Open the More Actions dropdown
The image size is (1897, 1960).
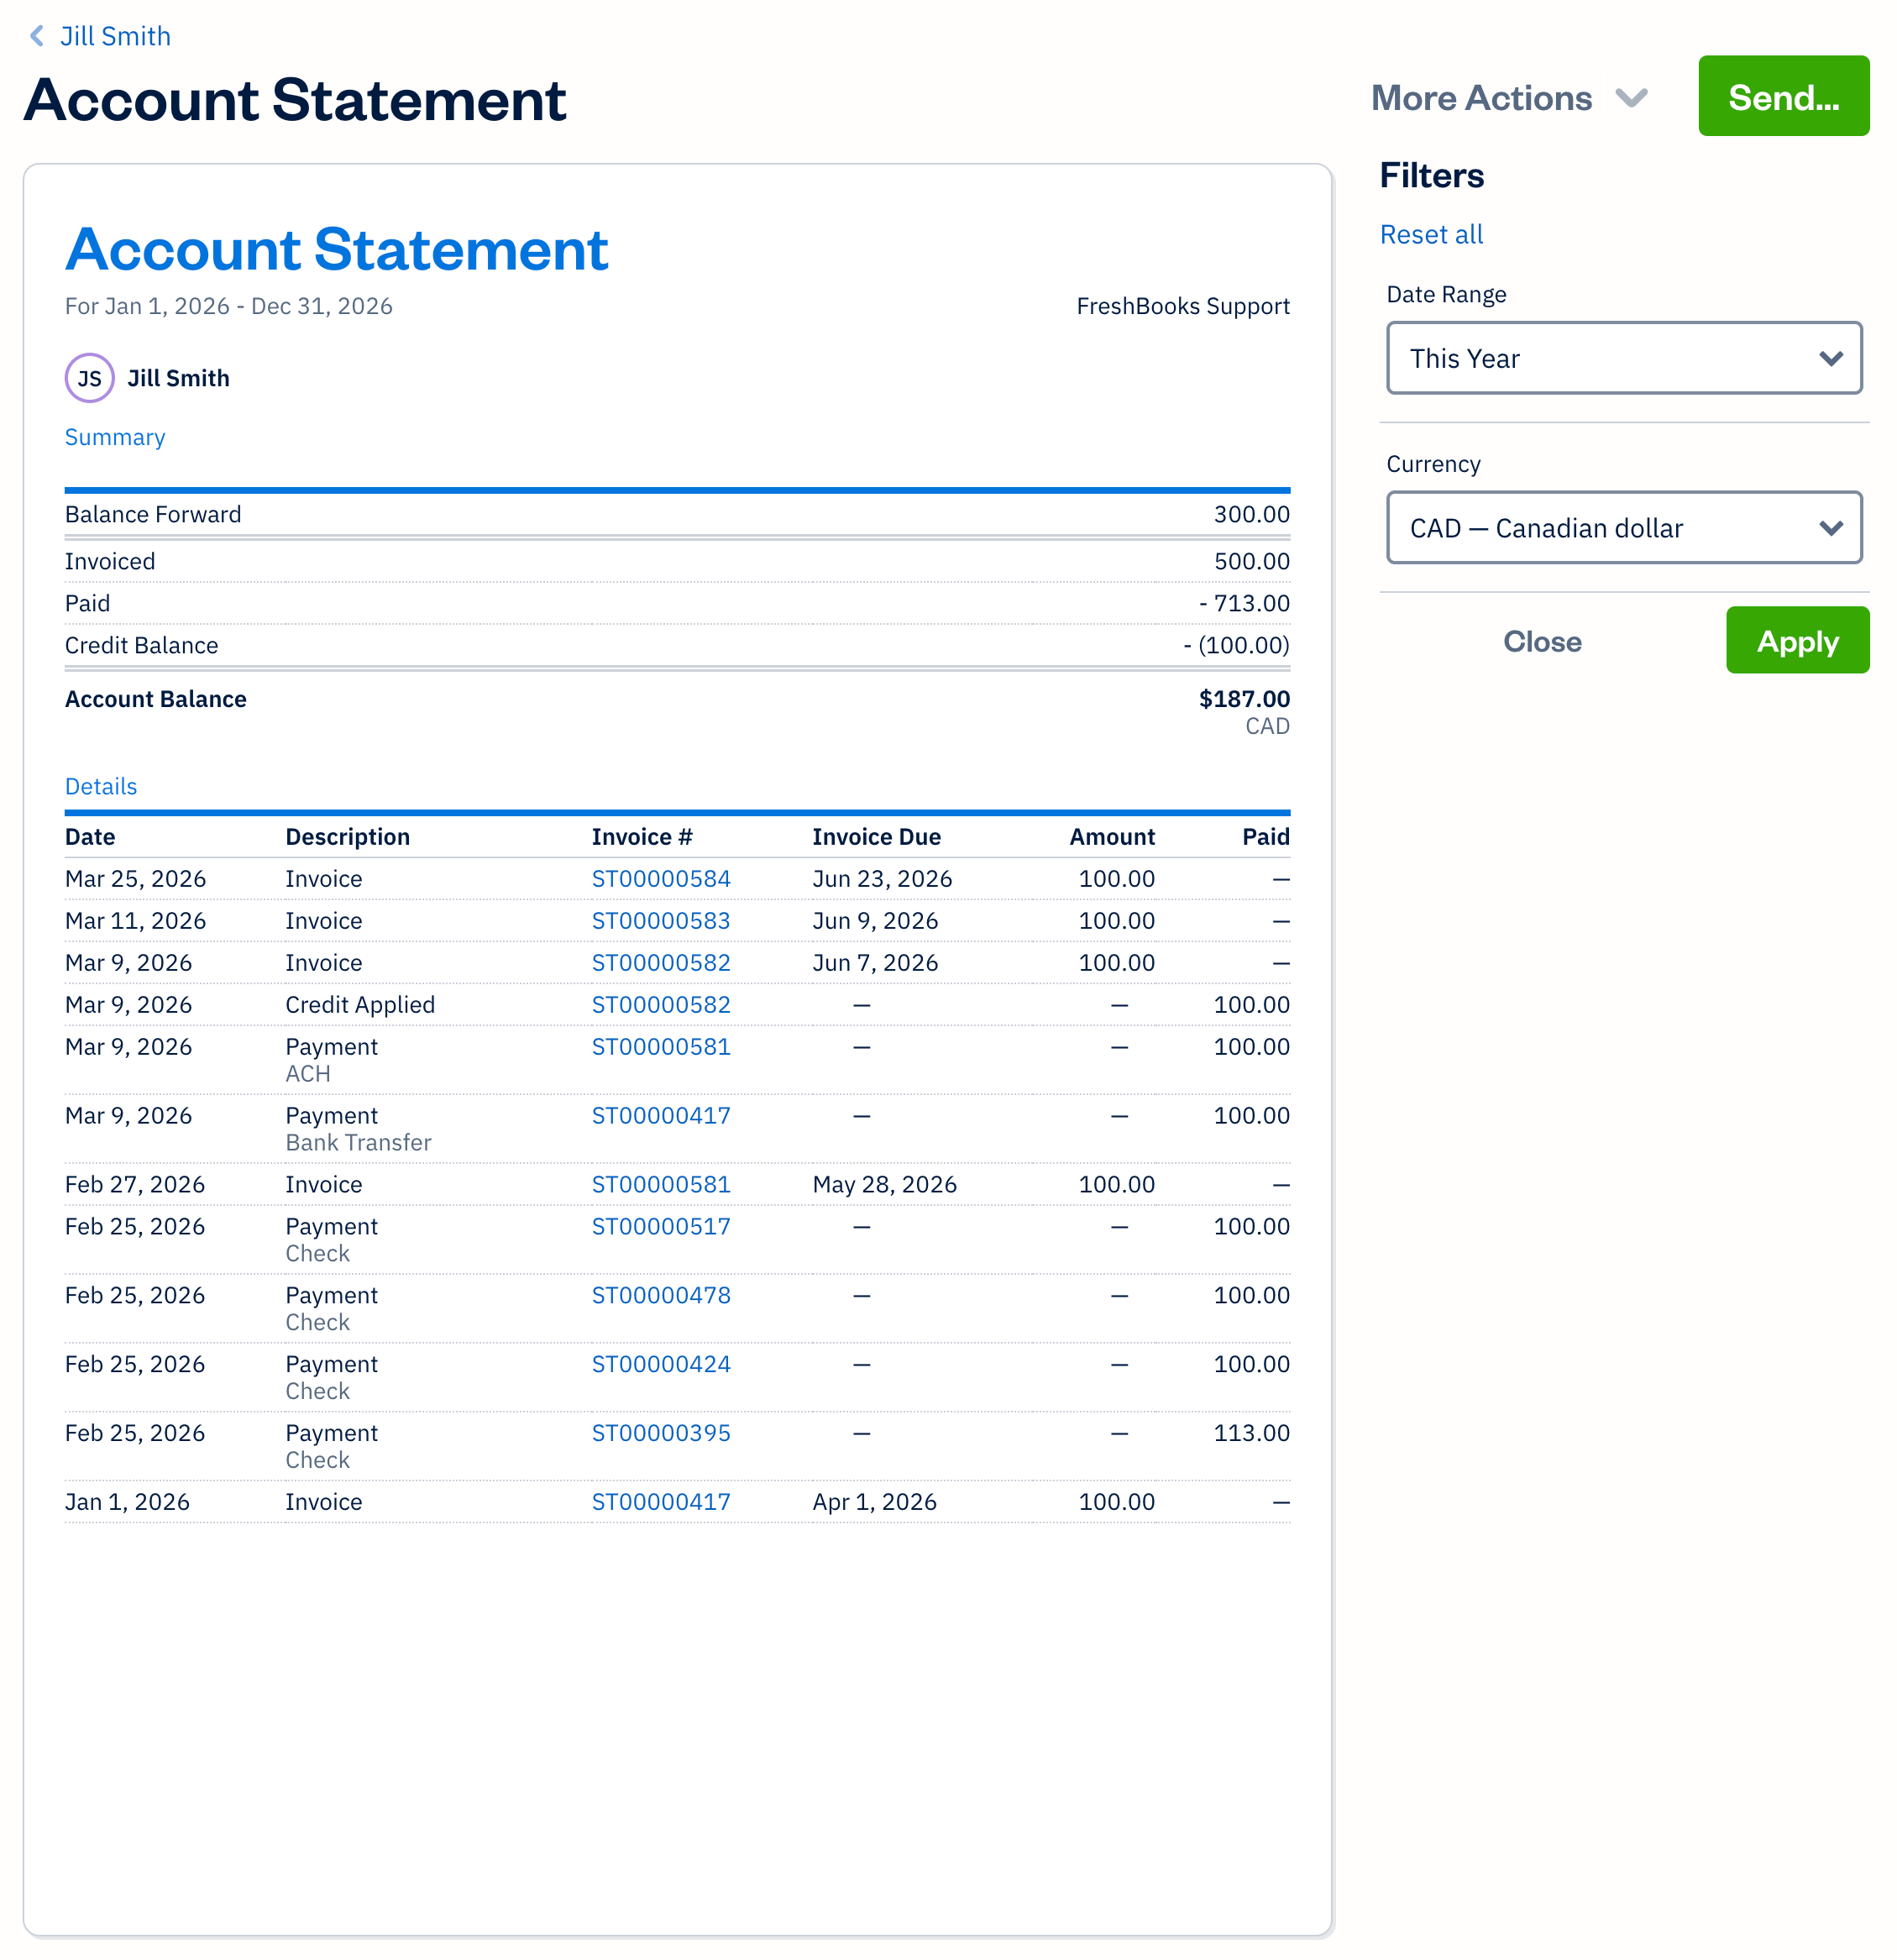(1509, 97)
